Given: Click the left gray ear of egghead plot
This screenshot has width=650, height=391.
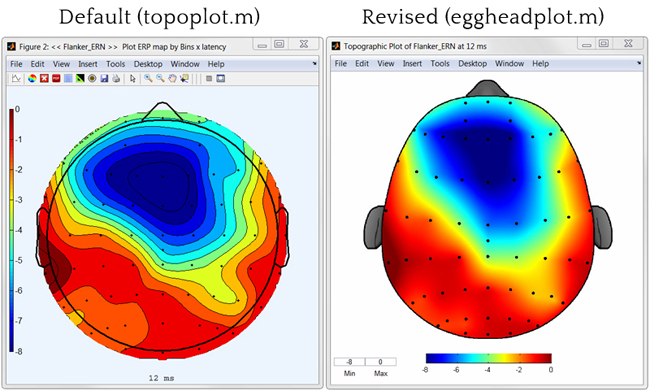Looking at the screenshot, I should [374, 227].
